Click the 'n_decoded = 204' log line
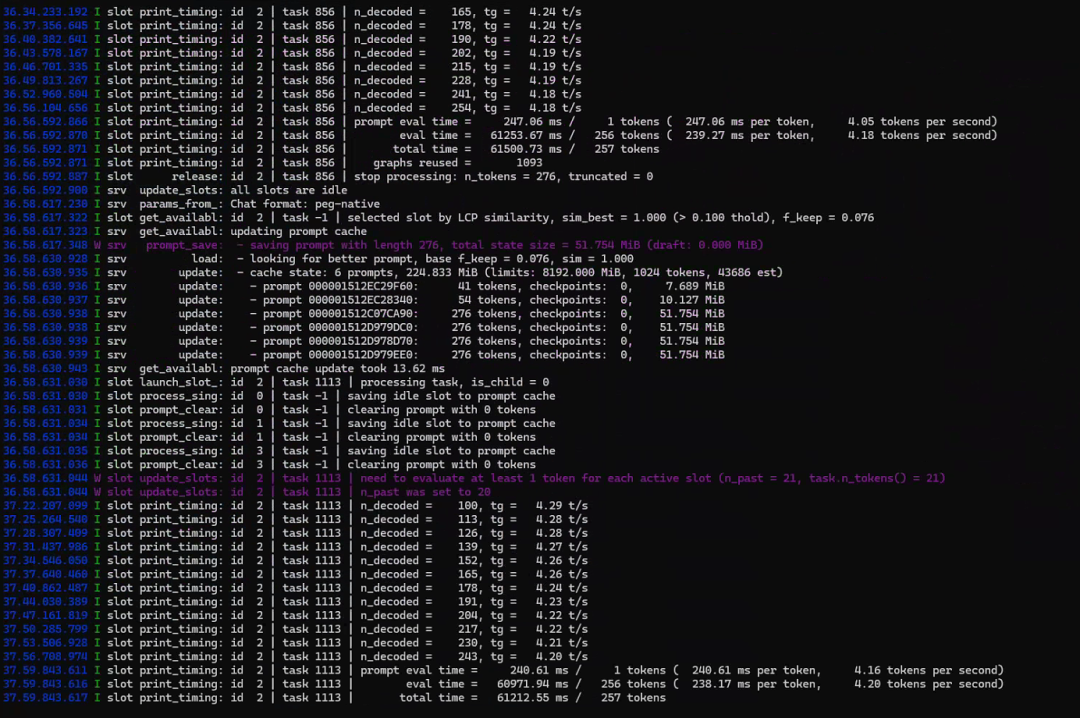Image resolution: width=1080 pixels, height=718 pixels. (x=295, y=616)
